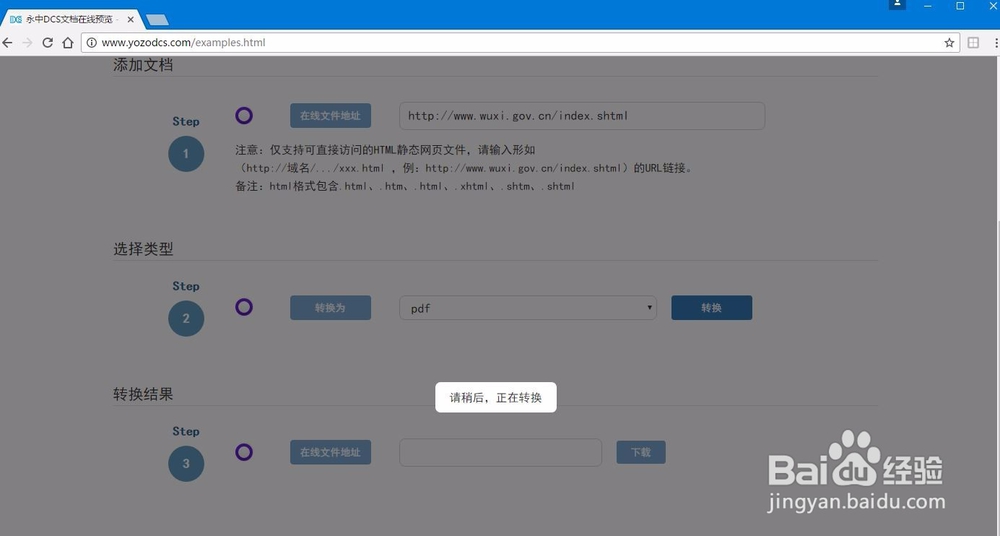Select the Step 1 radio circle

pos(244,115)
